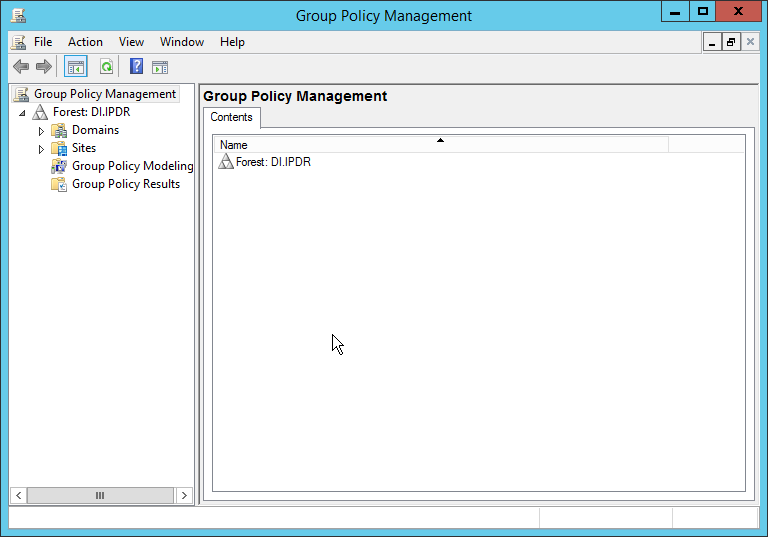Viewport: 768px width, 537px height.
Task: Click the tree pane horizontal scrollbar right arrow
Action: pyautogui.click(x=184, y=496)
